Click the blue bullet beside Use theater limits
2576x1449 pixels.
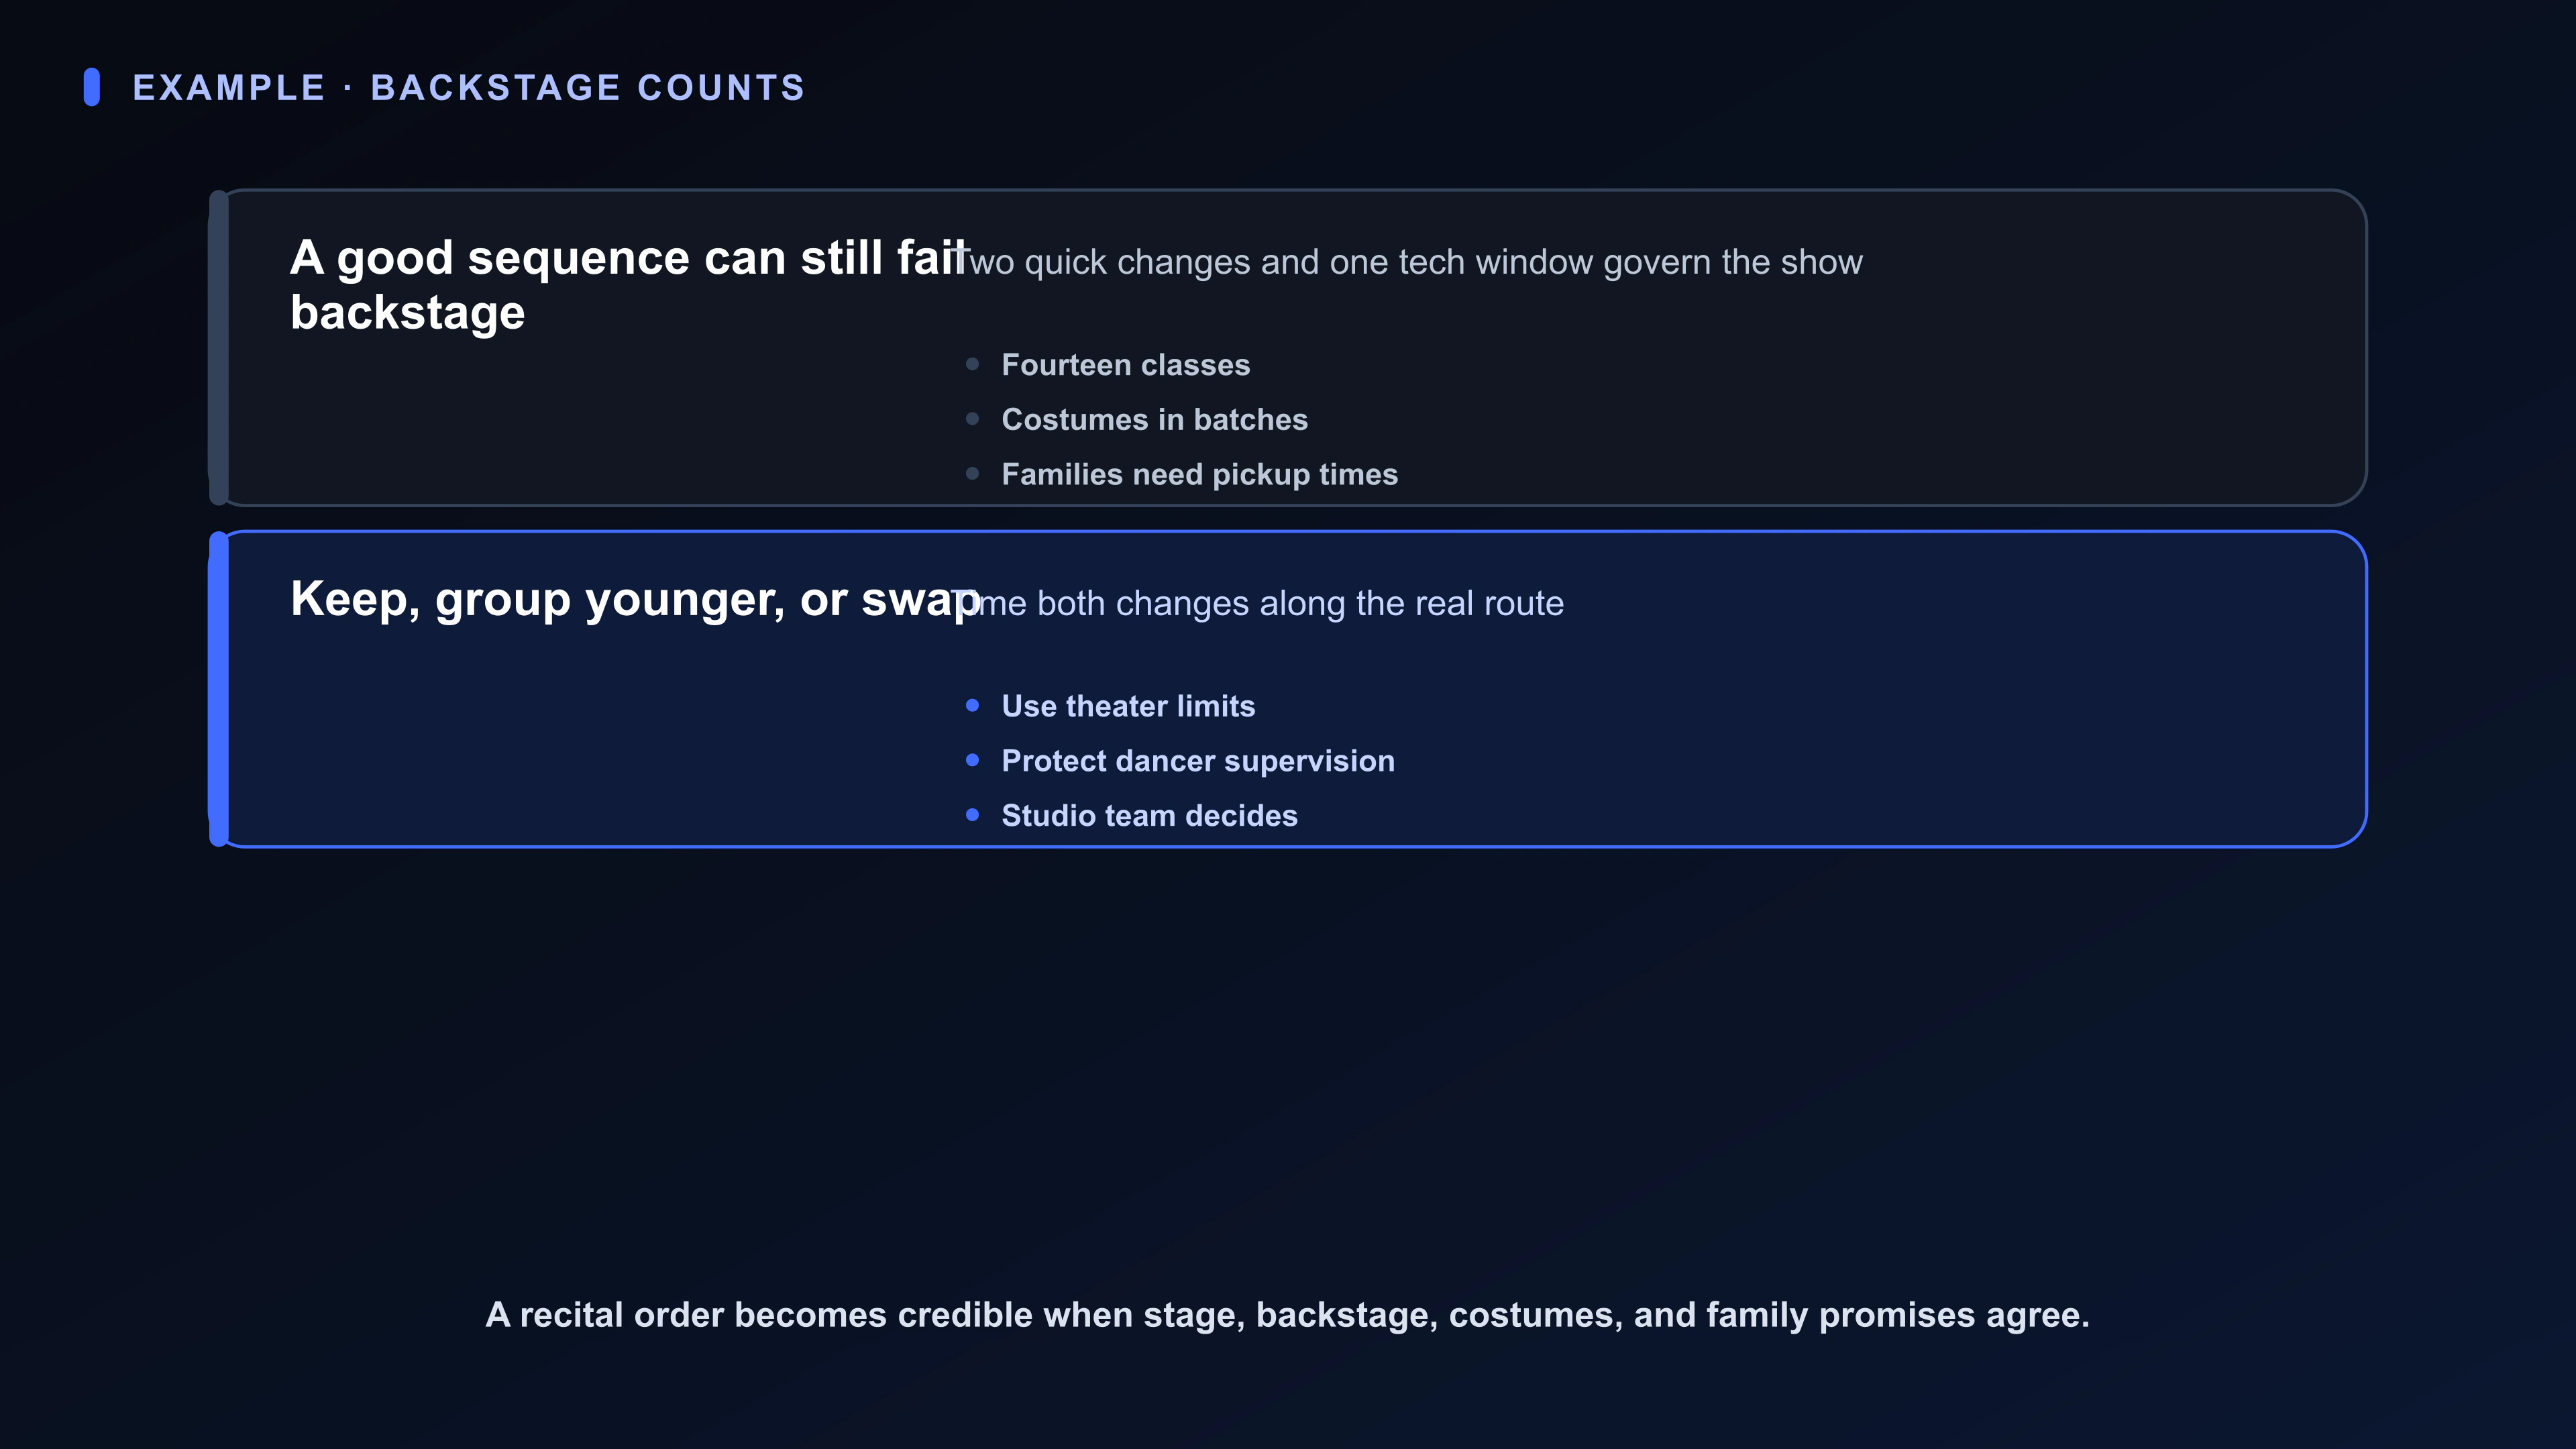tap(972, 705)
